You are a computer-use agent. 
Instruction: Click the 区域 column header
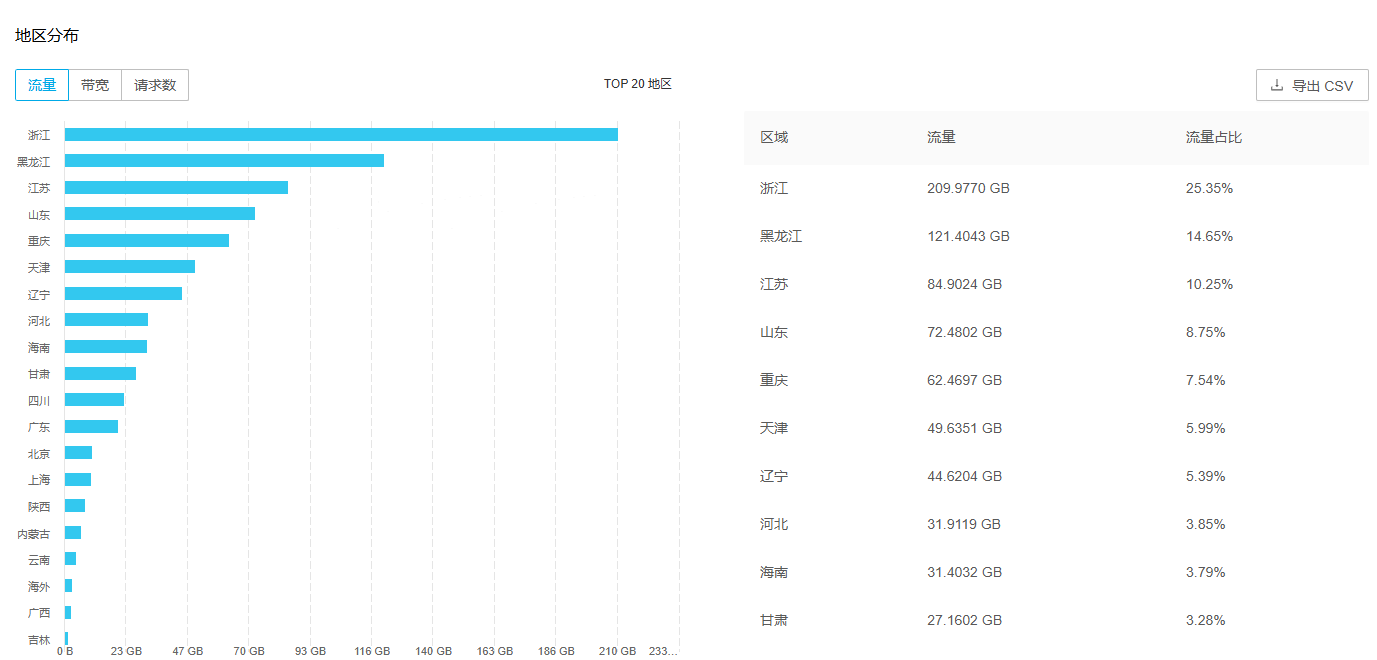(x=774, y=137)
